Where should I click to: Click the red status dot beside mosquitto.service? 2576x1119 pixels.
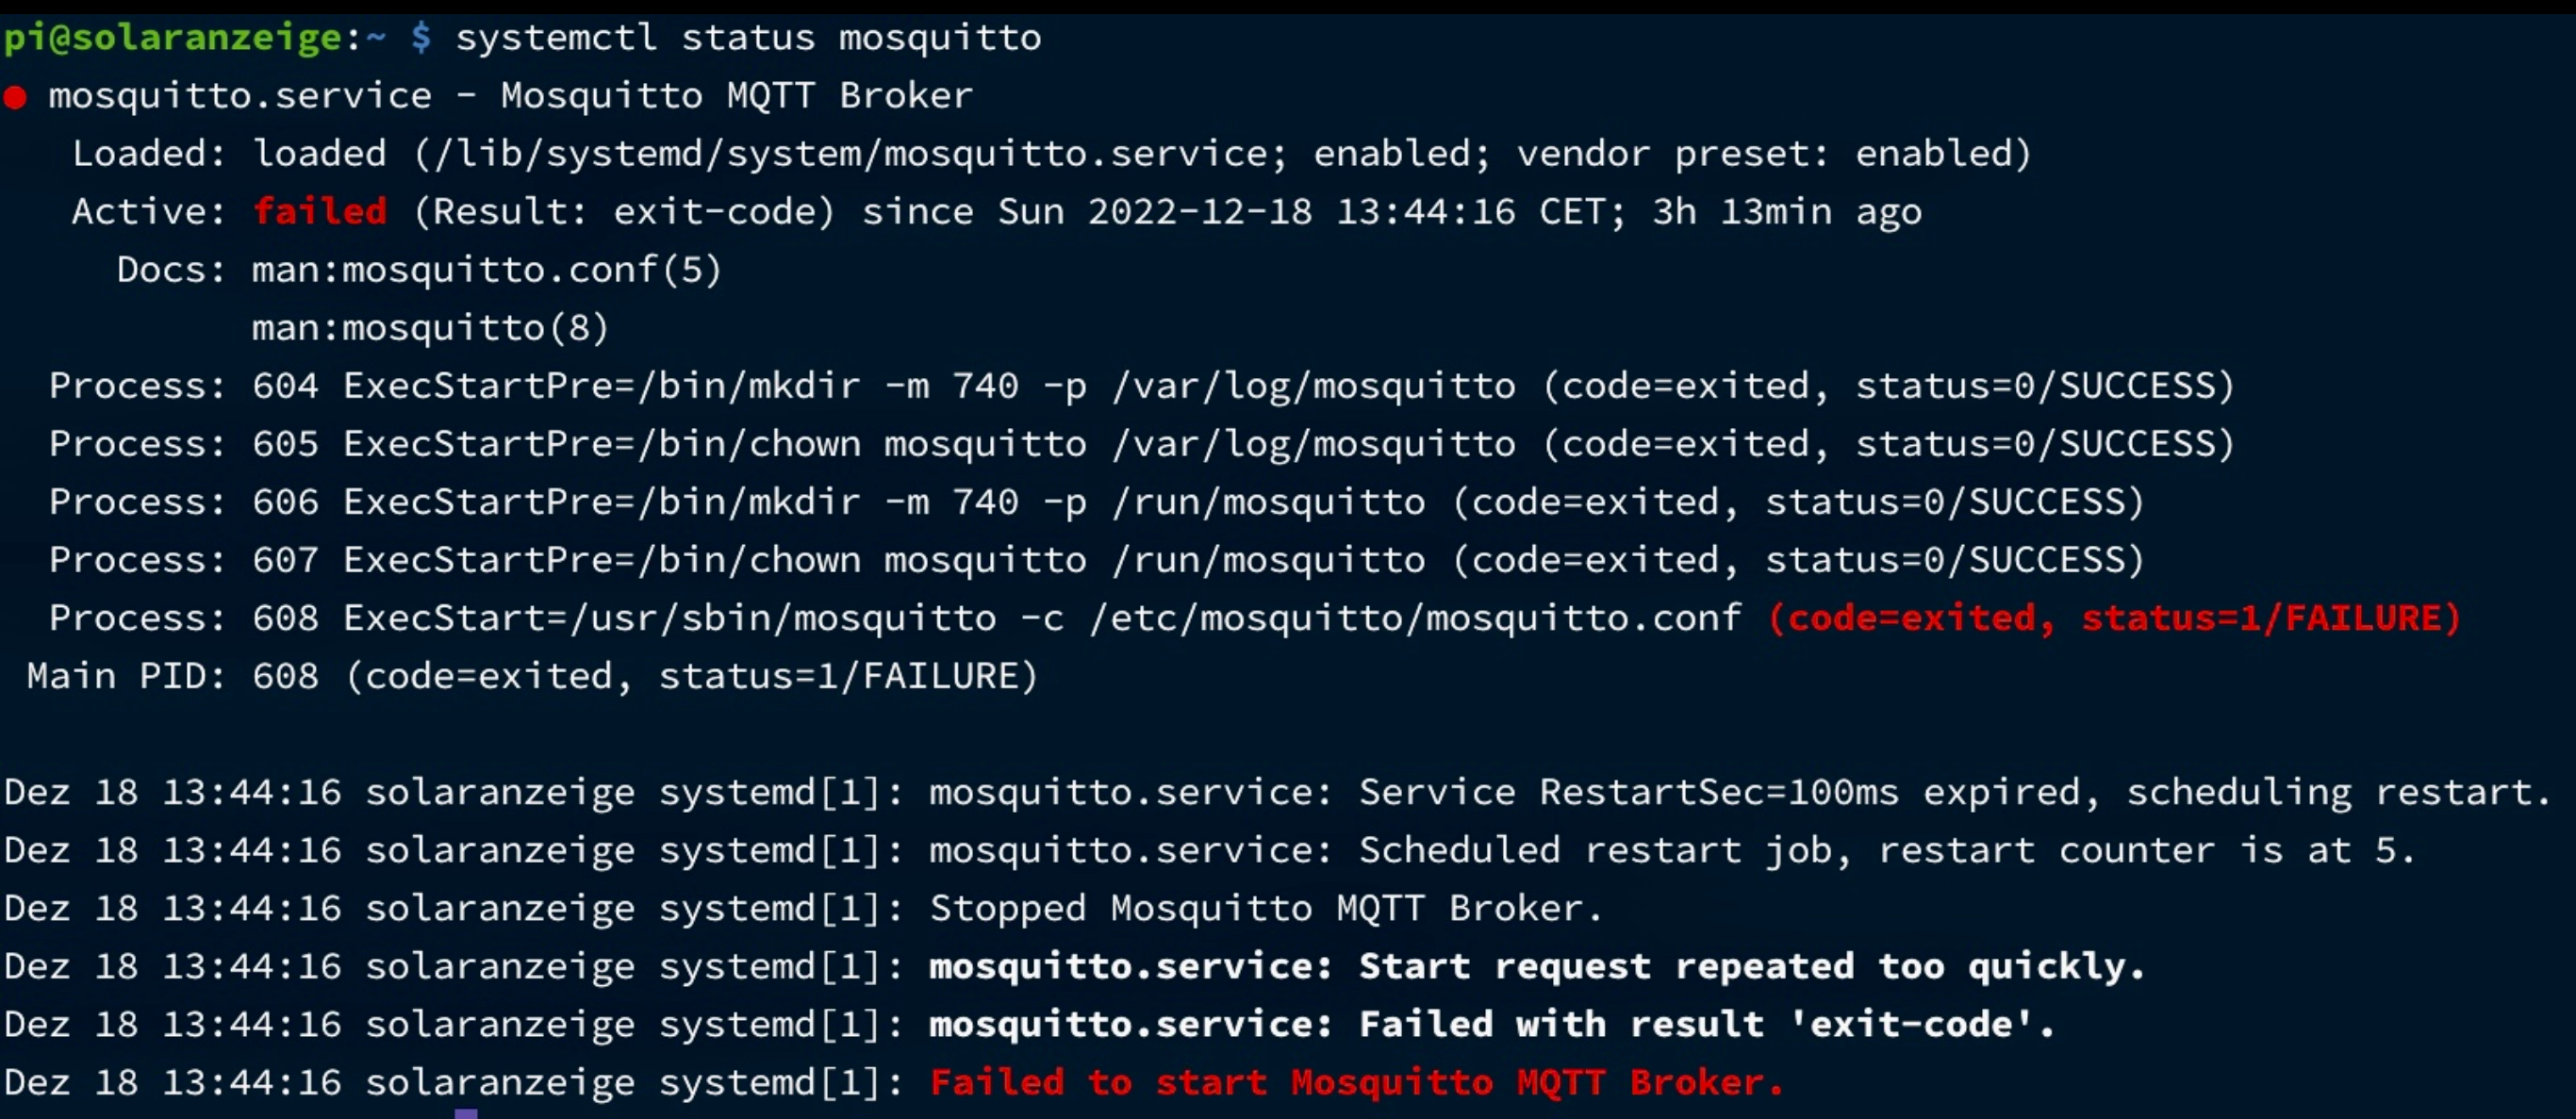15,97
